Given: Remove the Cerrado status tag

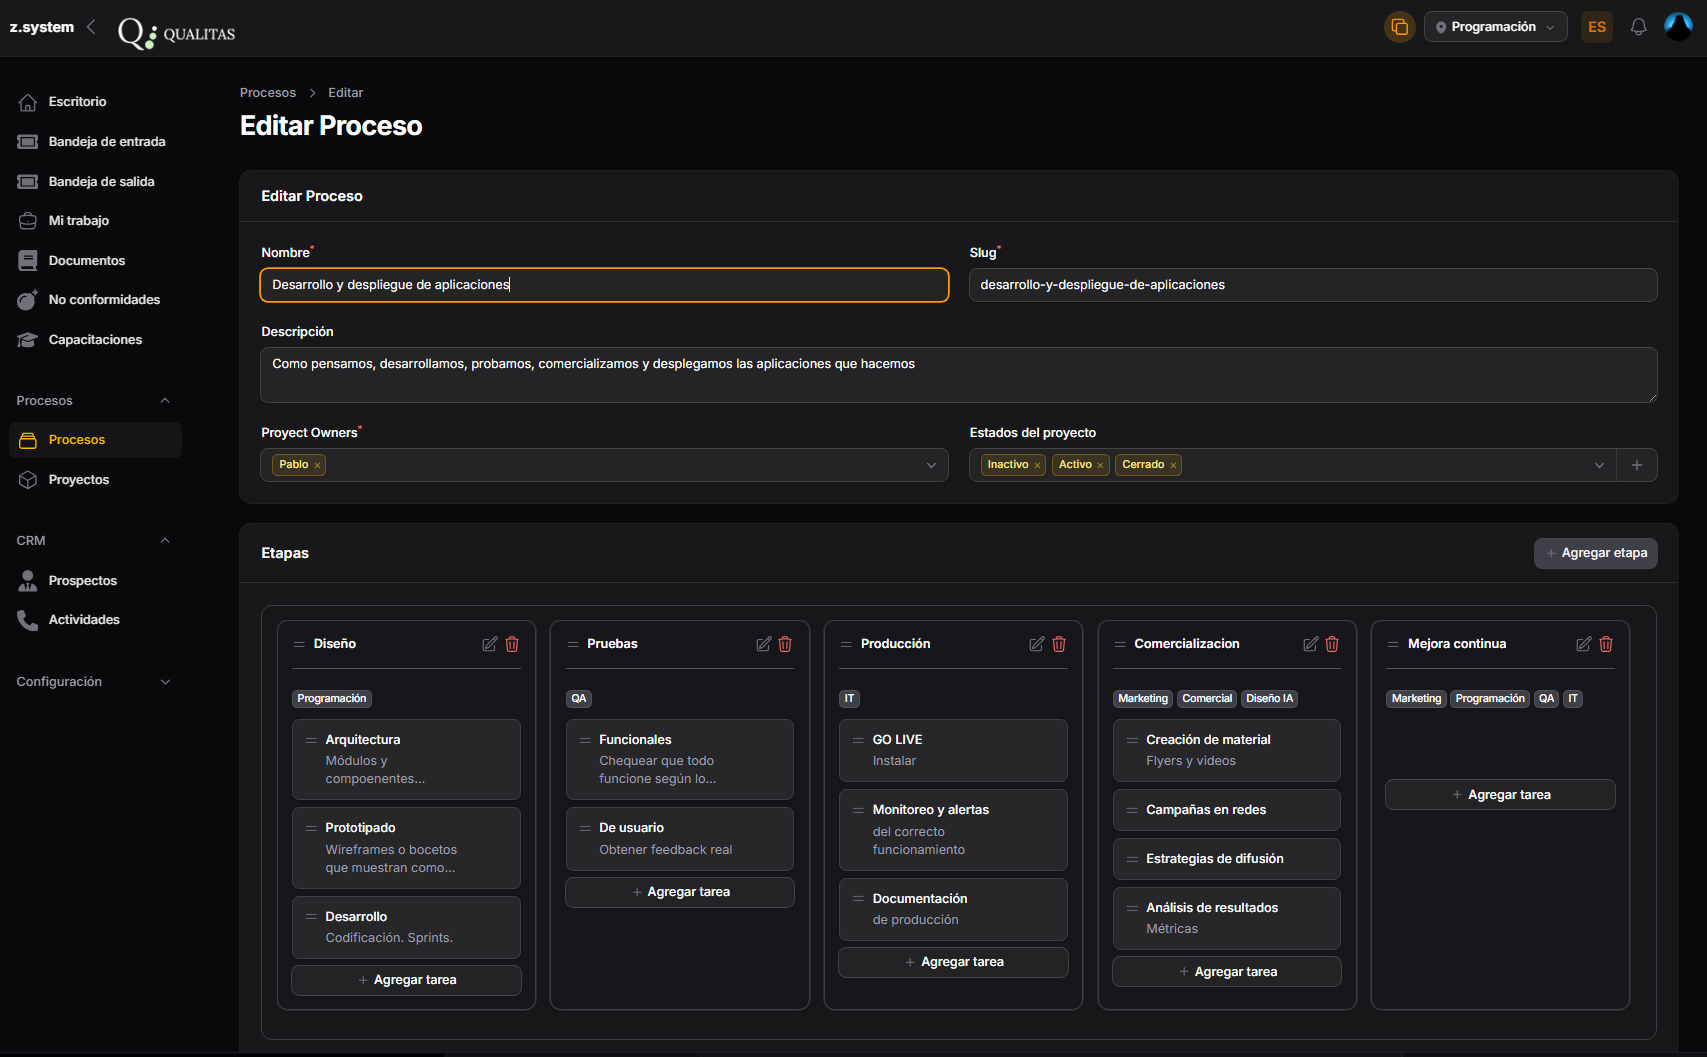Looking at the screenshot, I should [1173, 465].
